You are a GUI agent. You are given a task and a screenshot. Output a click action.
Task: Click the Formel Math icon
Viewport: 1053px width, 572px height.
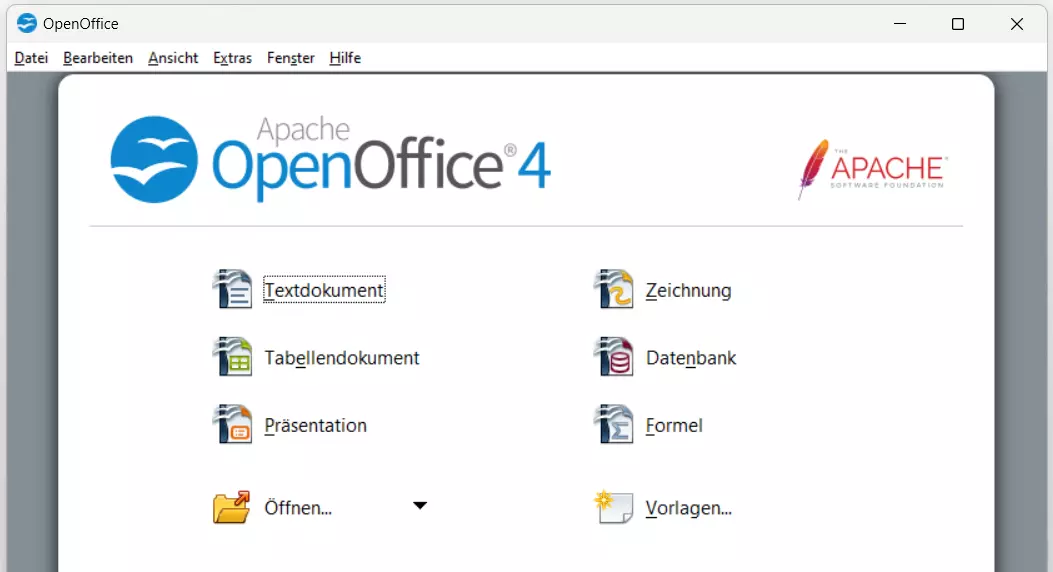(x=614, y=424)
